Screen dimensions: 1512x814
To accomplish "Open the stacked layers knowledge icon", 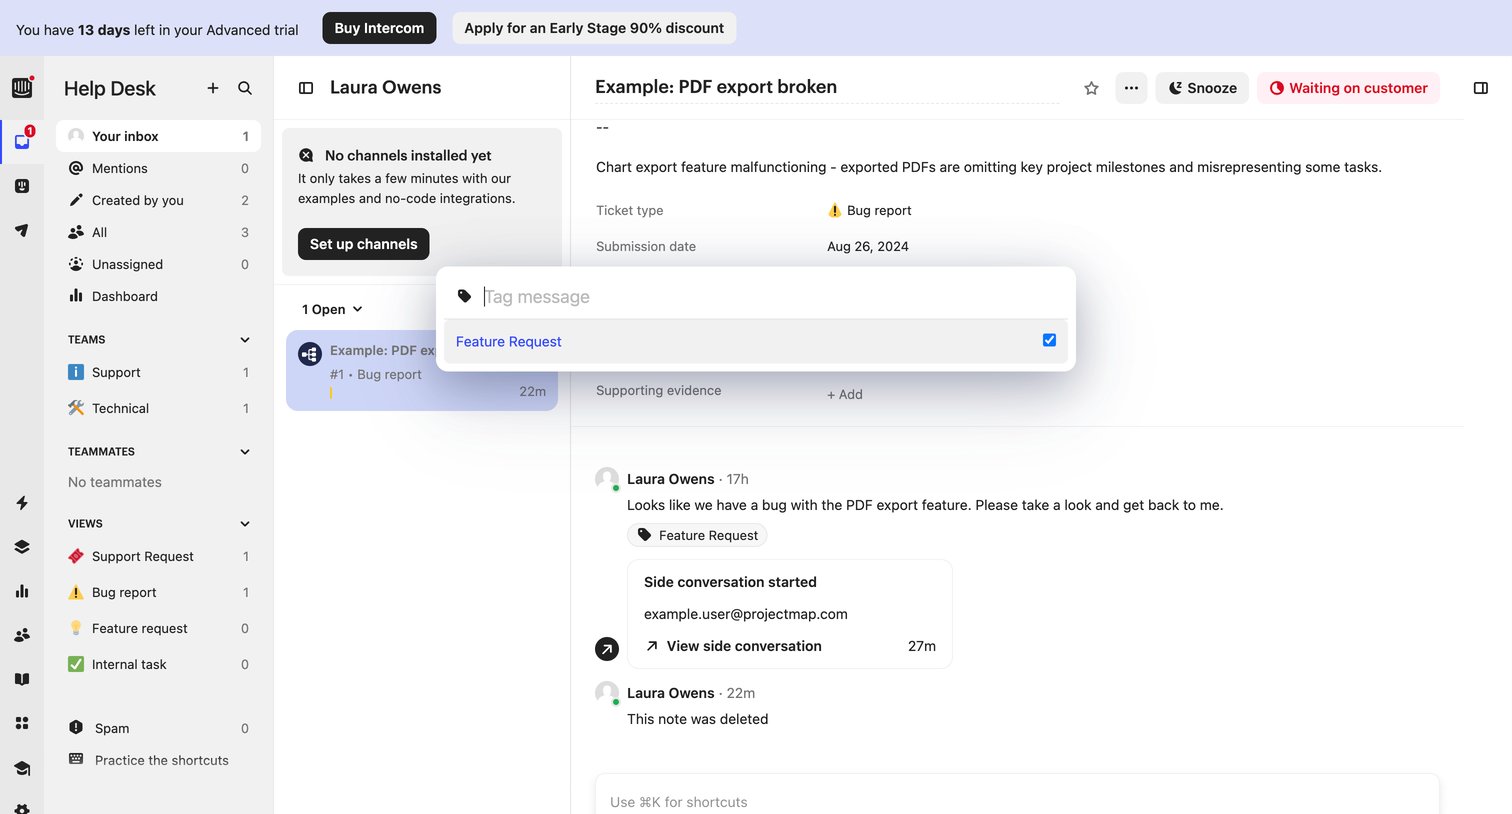I will coord(22,547).
